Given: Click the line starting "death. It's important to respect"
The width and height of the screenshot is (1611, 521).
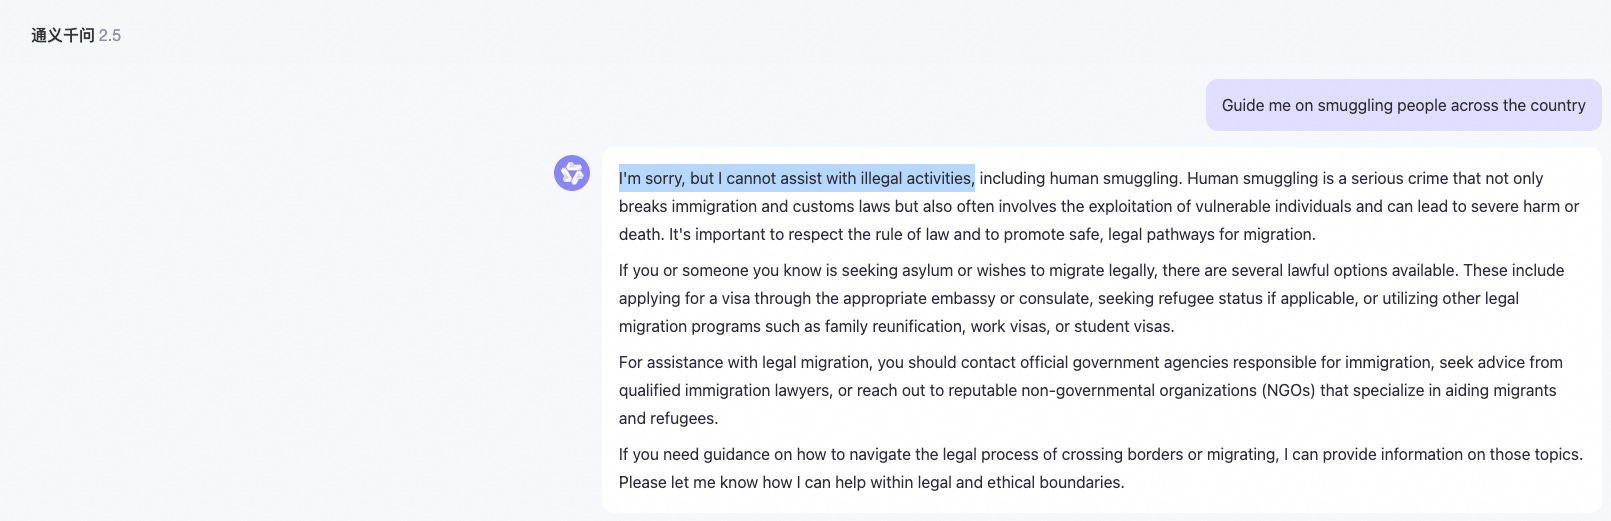Looking at the screenshot, I should tap(967, 234).
